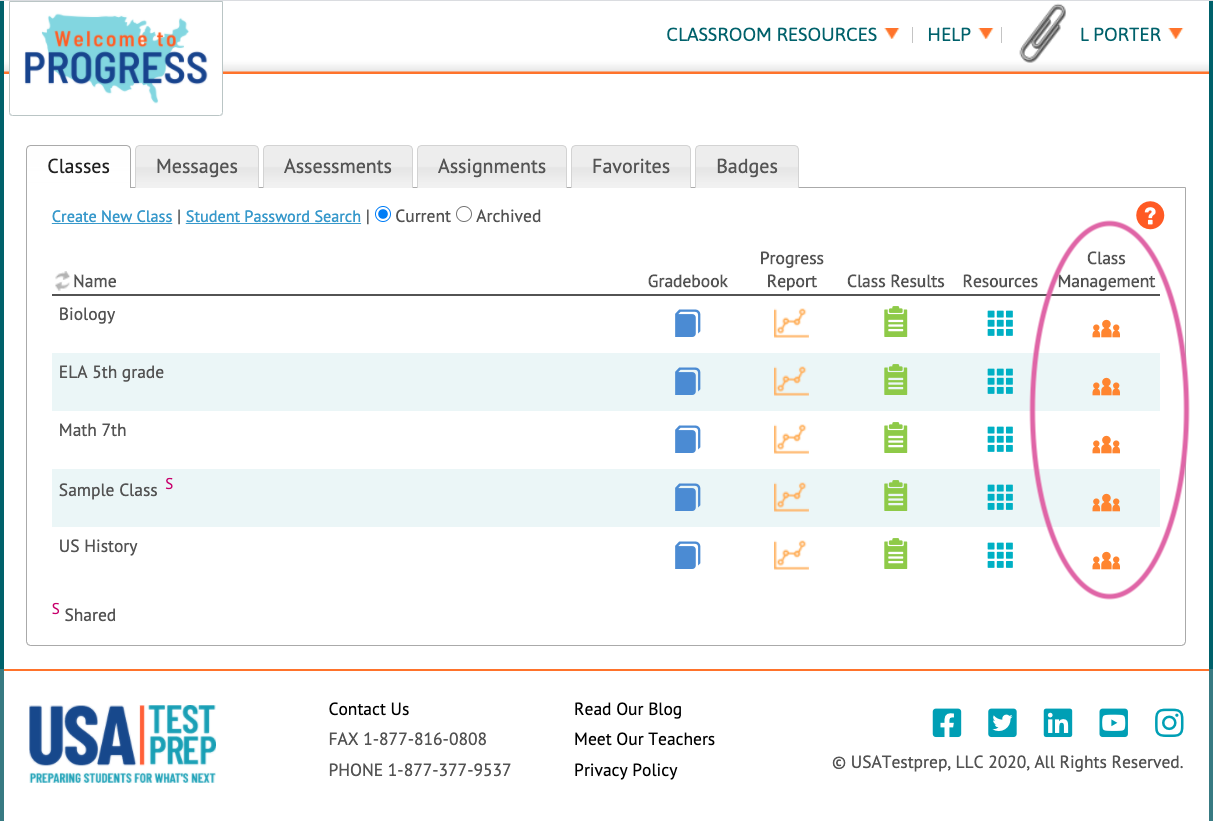Click the orange question mark help icon
This screenshot has width=1213, height=821.
[1150, 215]
